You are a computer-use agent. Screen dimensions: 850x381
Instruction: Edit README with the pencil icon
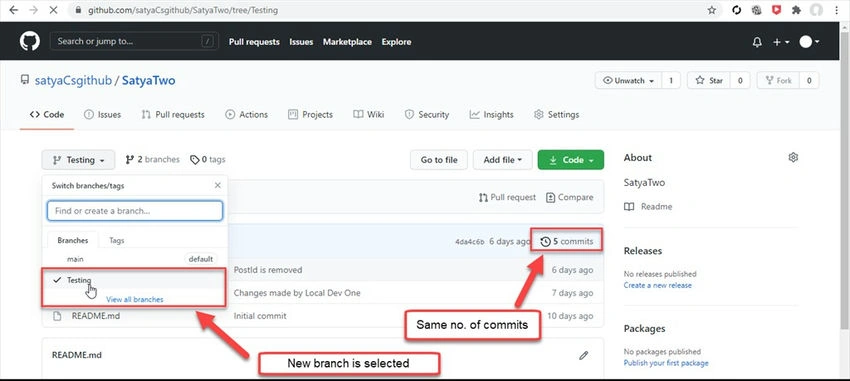(x=583, y=356)
